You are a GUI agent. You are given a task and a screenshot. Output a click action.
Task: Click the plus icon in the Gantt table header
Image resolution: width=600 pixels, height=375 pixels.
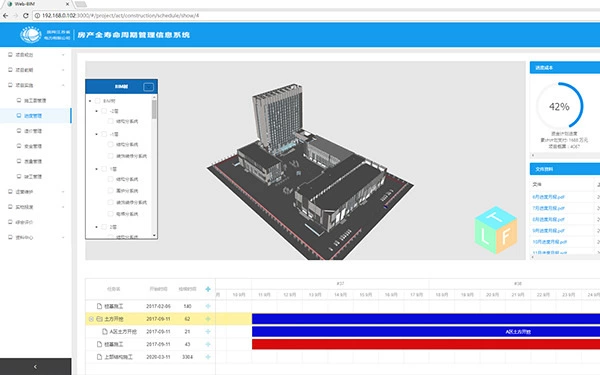point(208,289)
